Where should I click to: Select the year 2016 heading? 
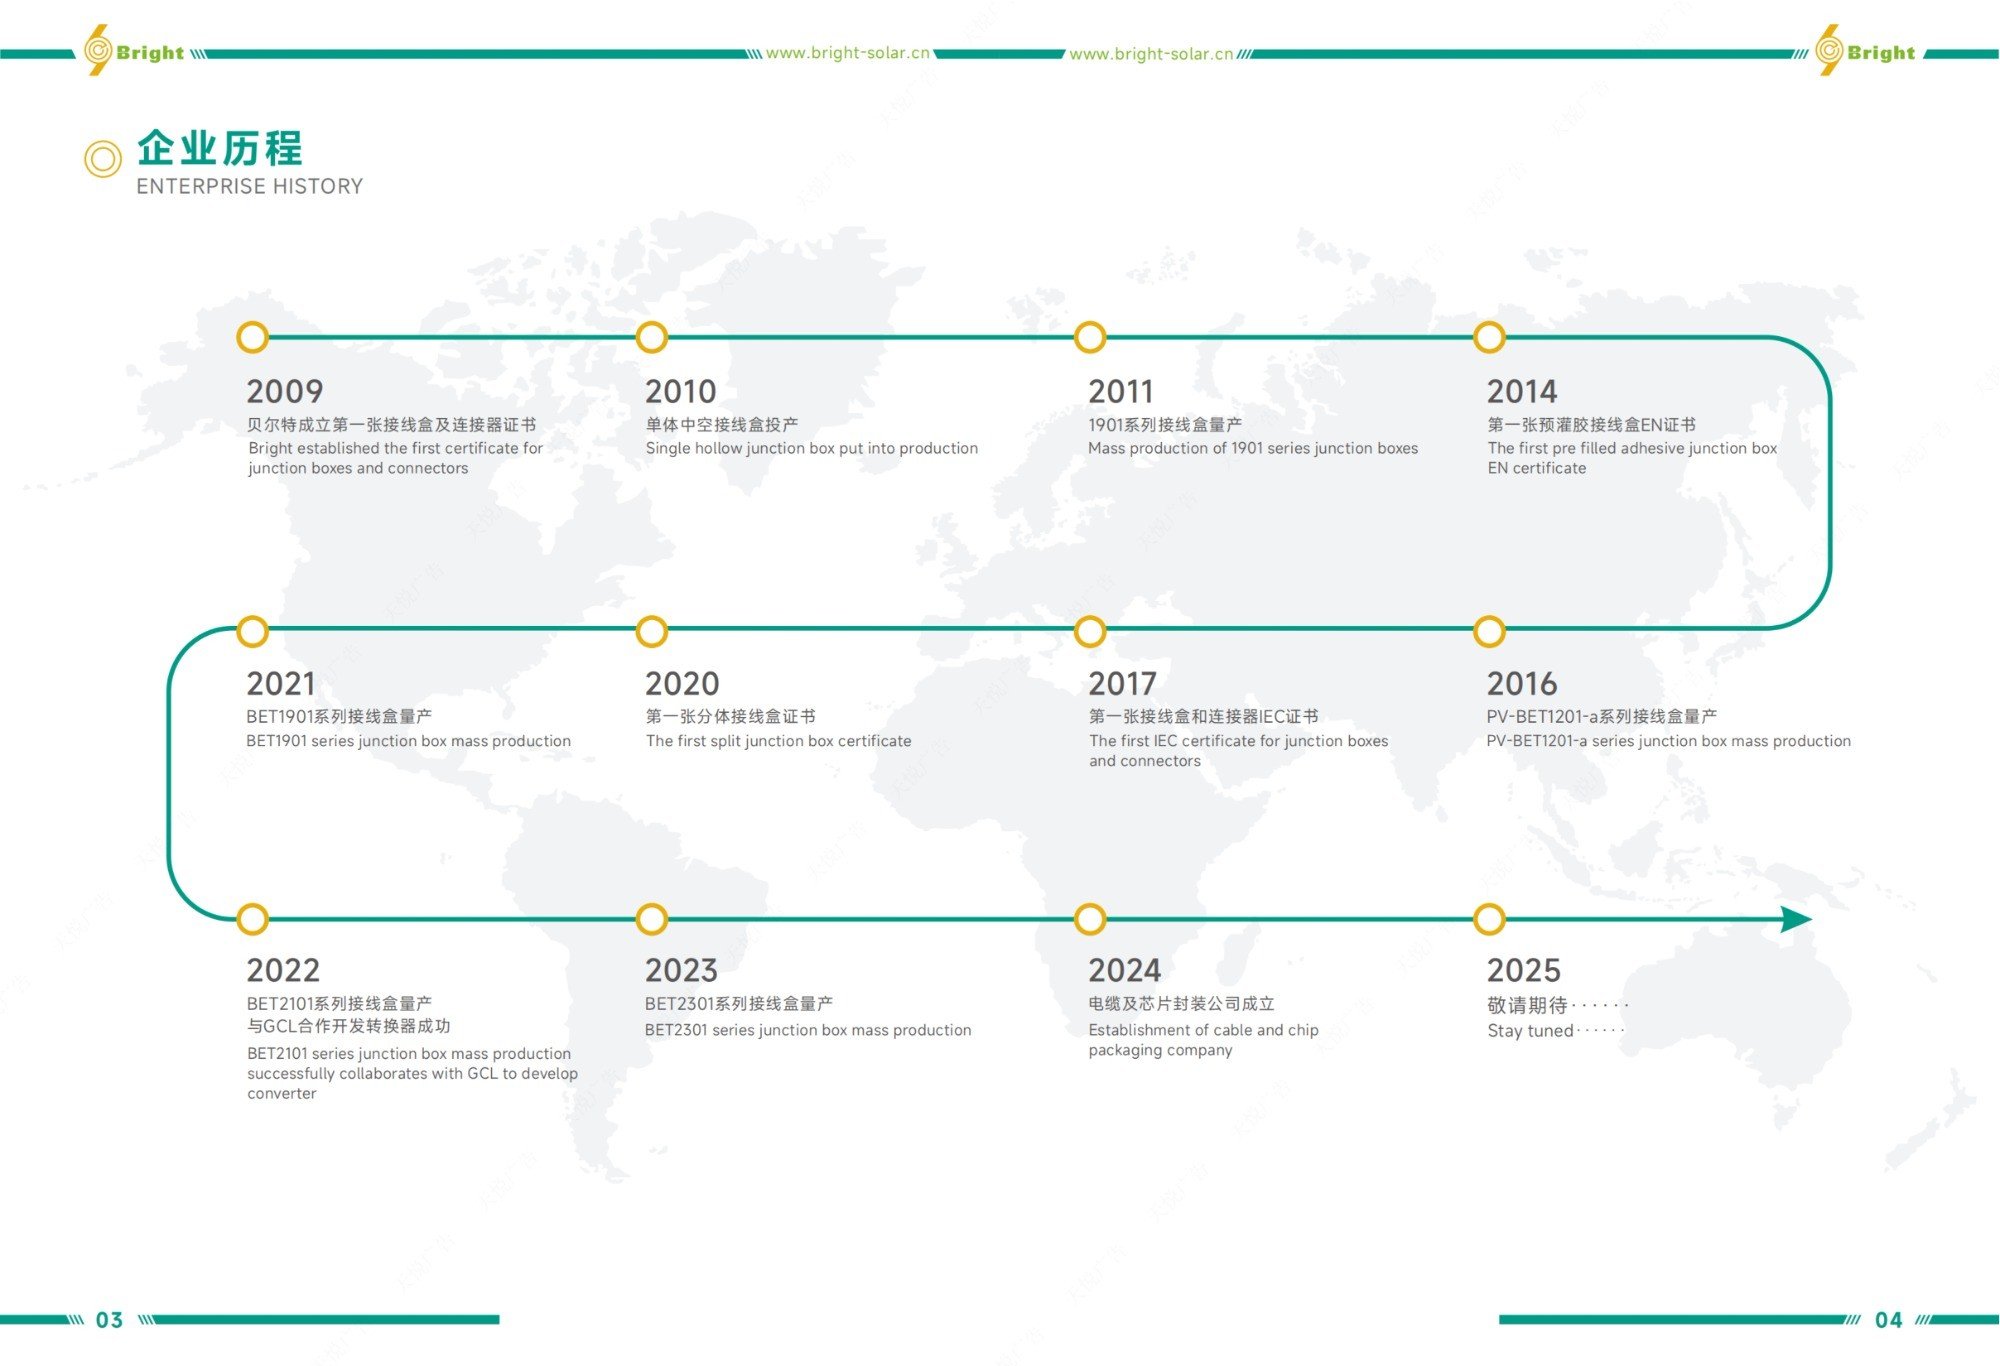tap(1522, 684)
